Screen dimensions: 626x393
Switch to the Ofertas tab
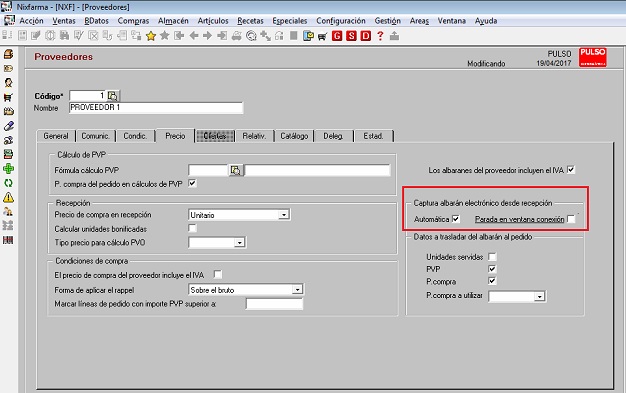(215, 136)
